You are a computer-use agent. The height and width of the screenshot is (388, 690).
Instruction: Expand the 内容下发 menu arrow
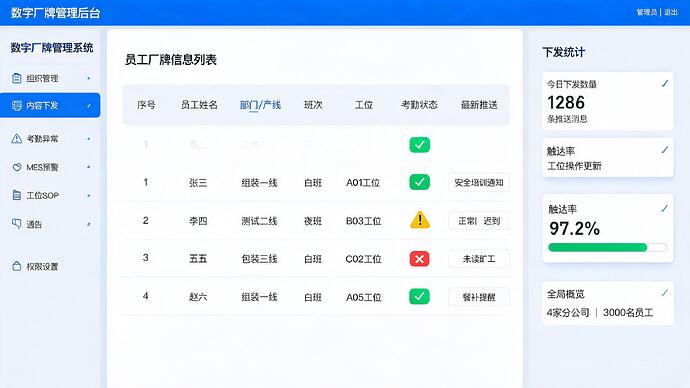pos(88,106)
